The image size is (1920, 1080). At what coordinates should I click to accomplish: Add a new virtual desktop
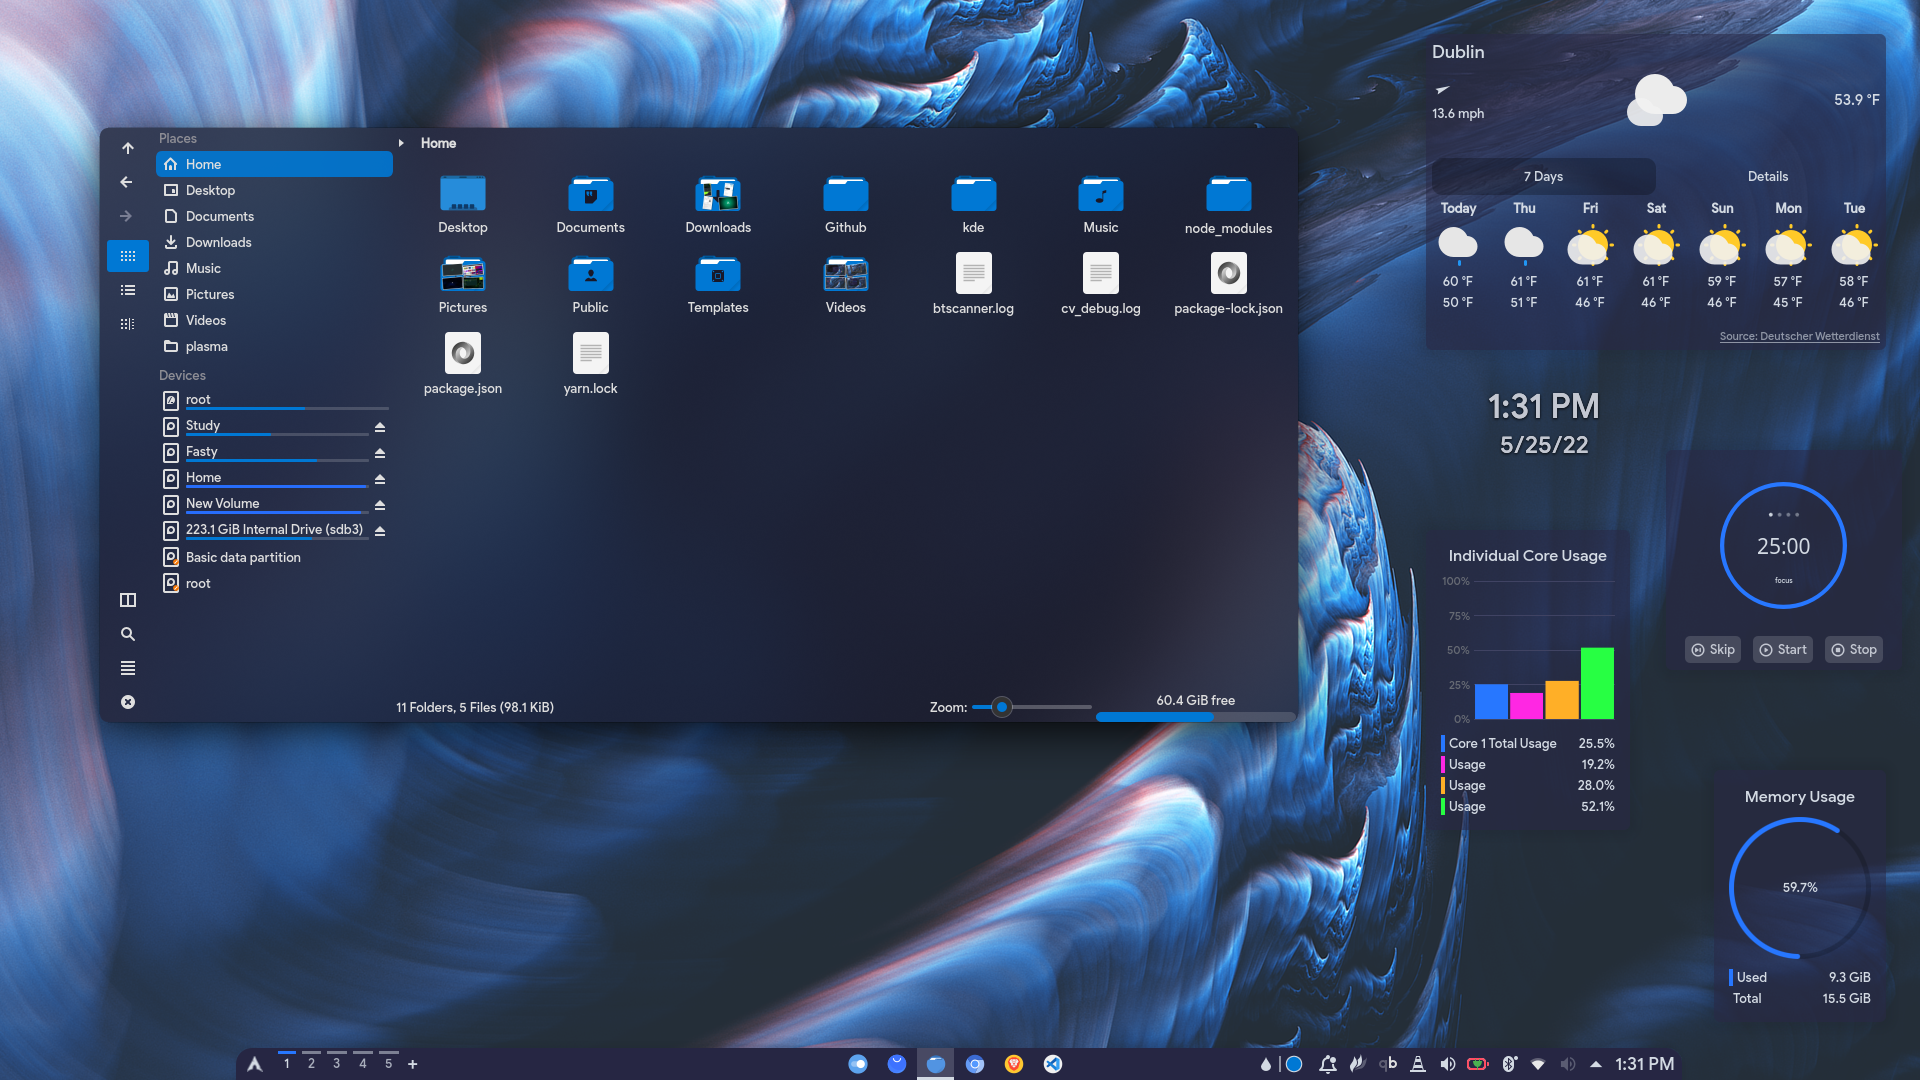click(x=413, y=1064)
